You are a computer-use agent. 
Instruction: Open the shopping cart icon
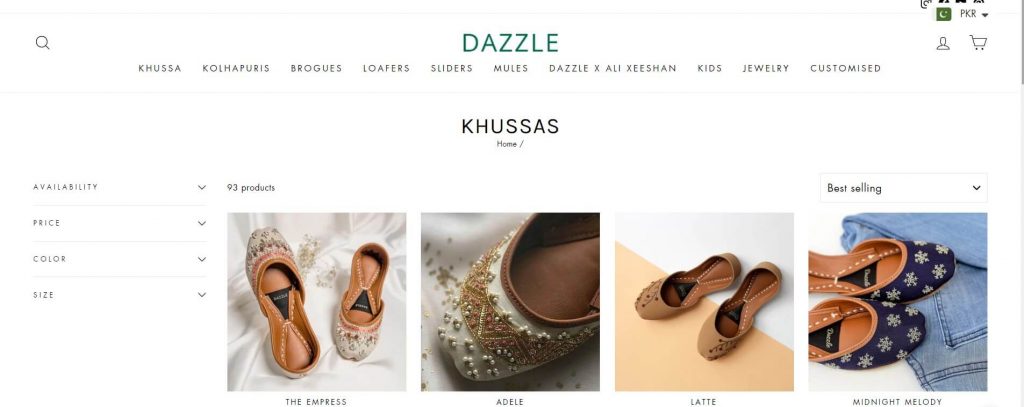[978, 42]
